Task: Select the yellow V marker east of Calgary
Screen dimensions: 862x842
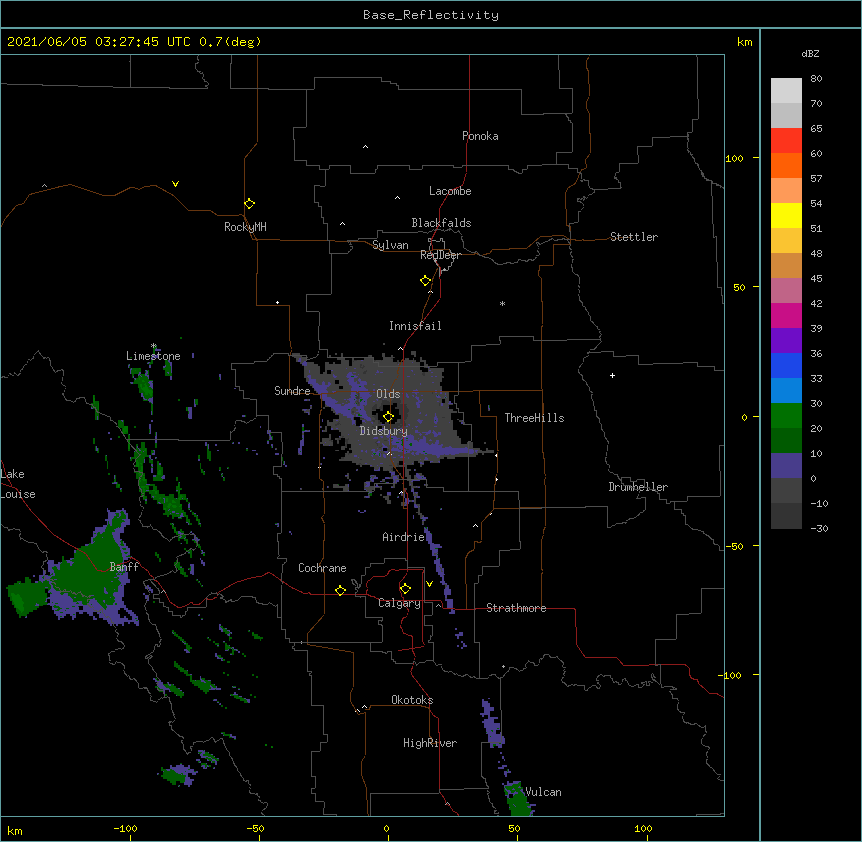Action: pyautogui.click(x=429, y=584)
